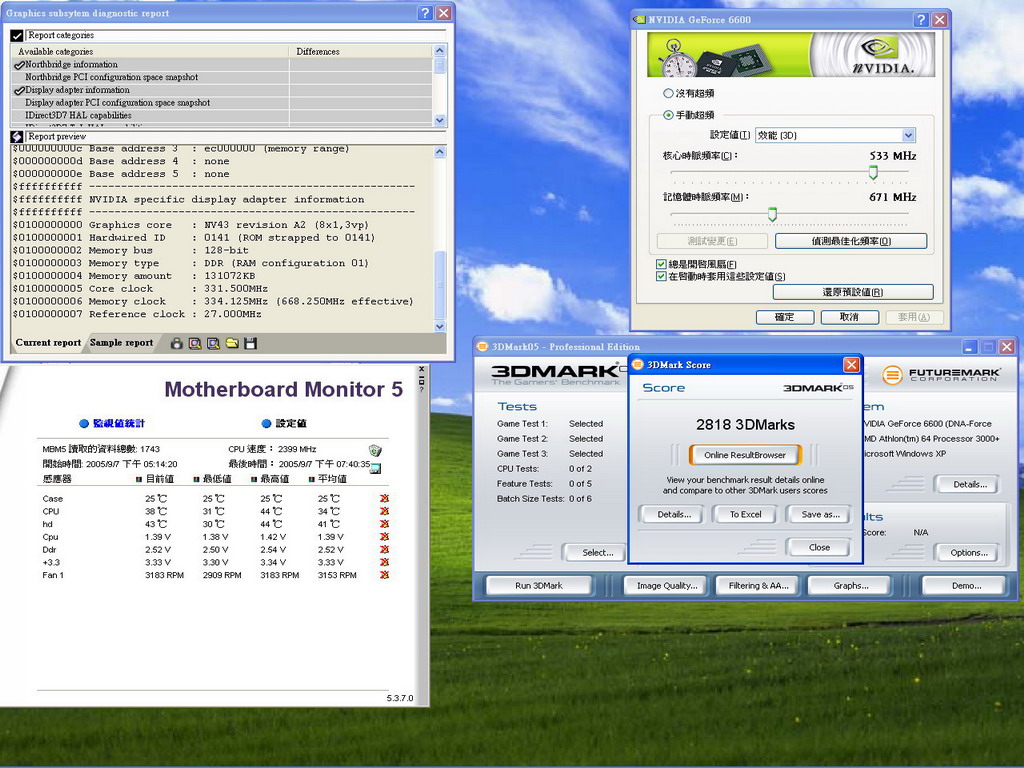Switch to Sample report tab
Screen dimensions: 1024x768
[x=121, y=343]
